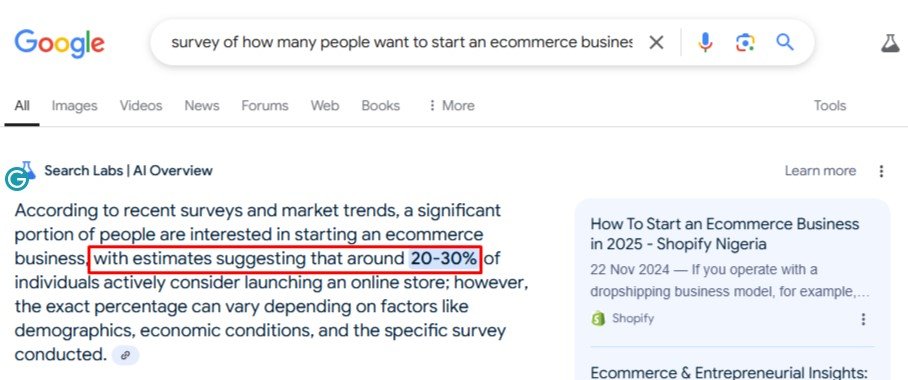The image size is (908, 380).
Task: Open Shopify result three-dot menu
Action: pyautogui.click(x=863, y=319)
